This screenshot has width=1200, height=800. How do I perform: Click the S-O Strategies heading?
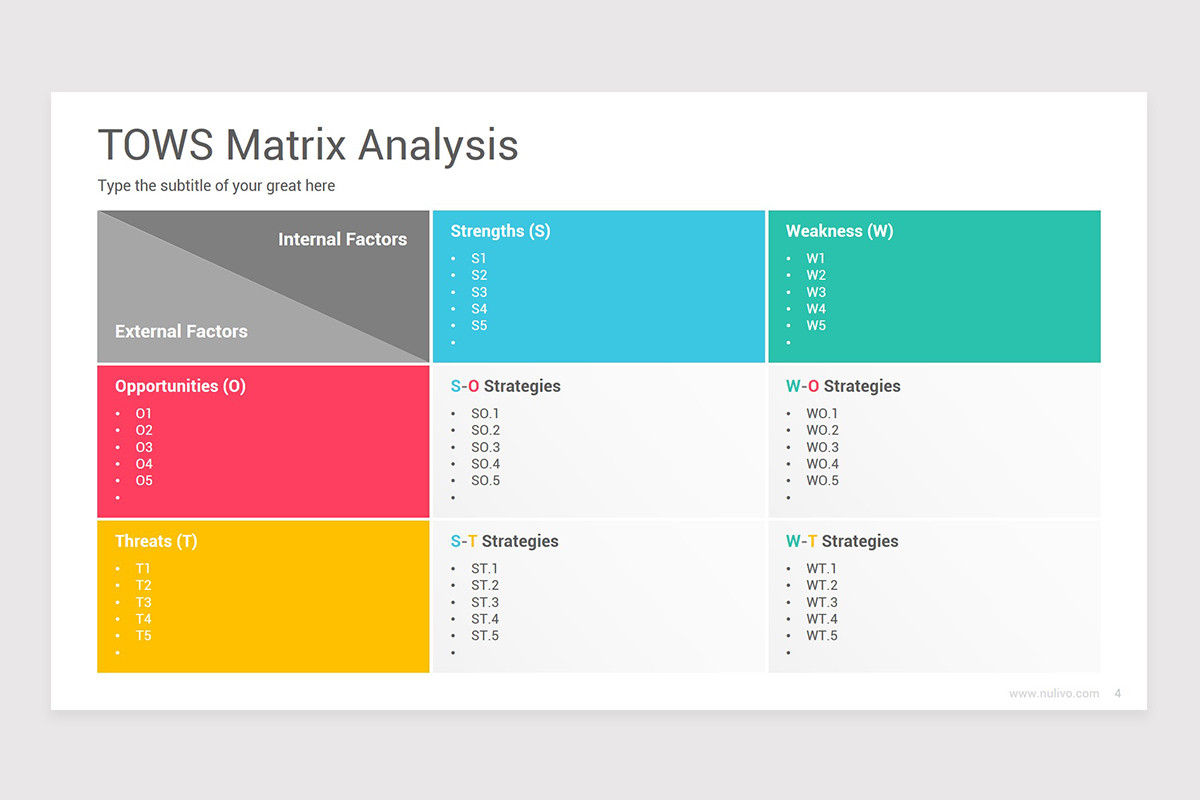click(504, 386)
